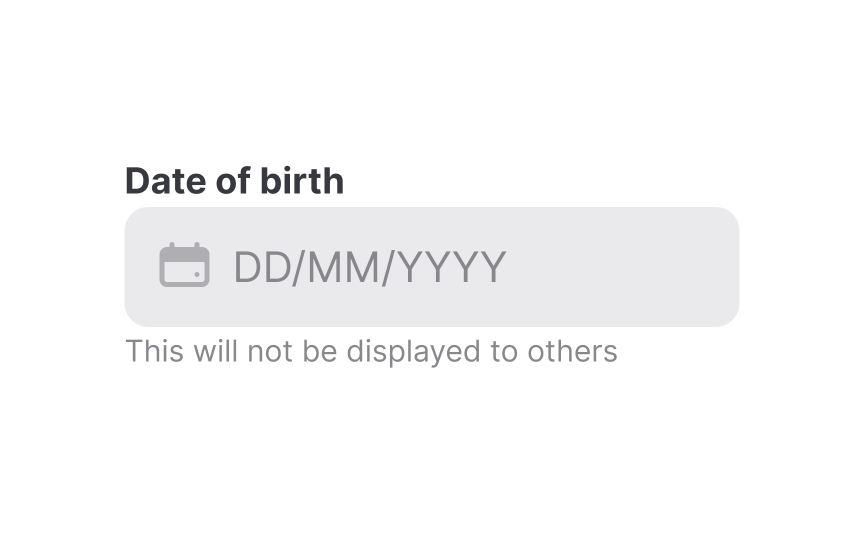The image size is (864, 540).
Task: Select the bold Date of birth heading
Action: click(x=234, y=181)
